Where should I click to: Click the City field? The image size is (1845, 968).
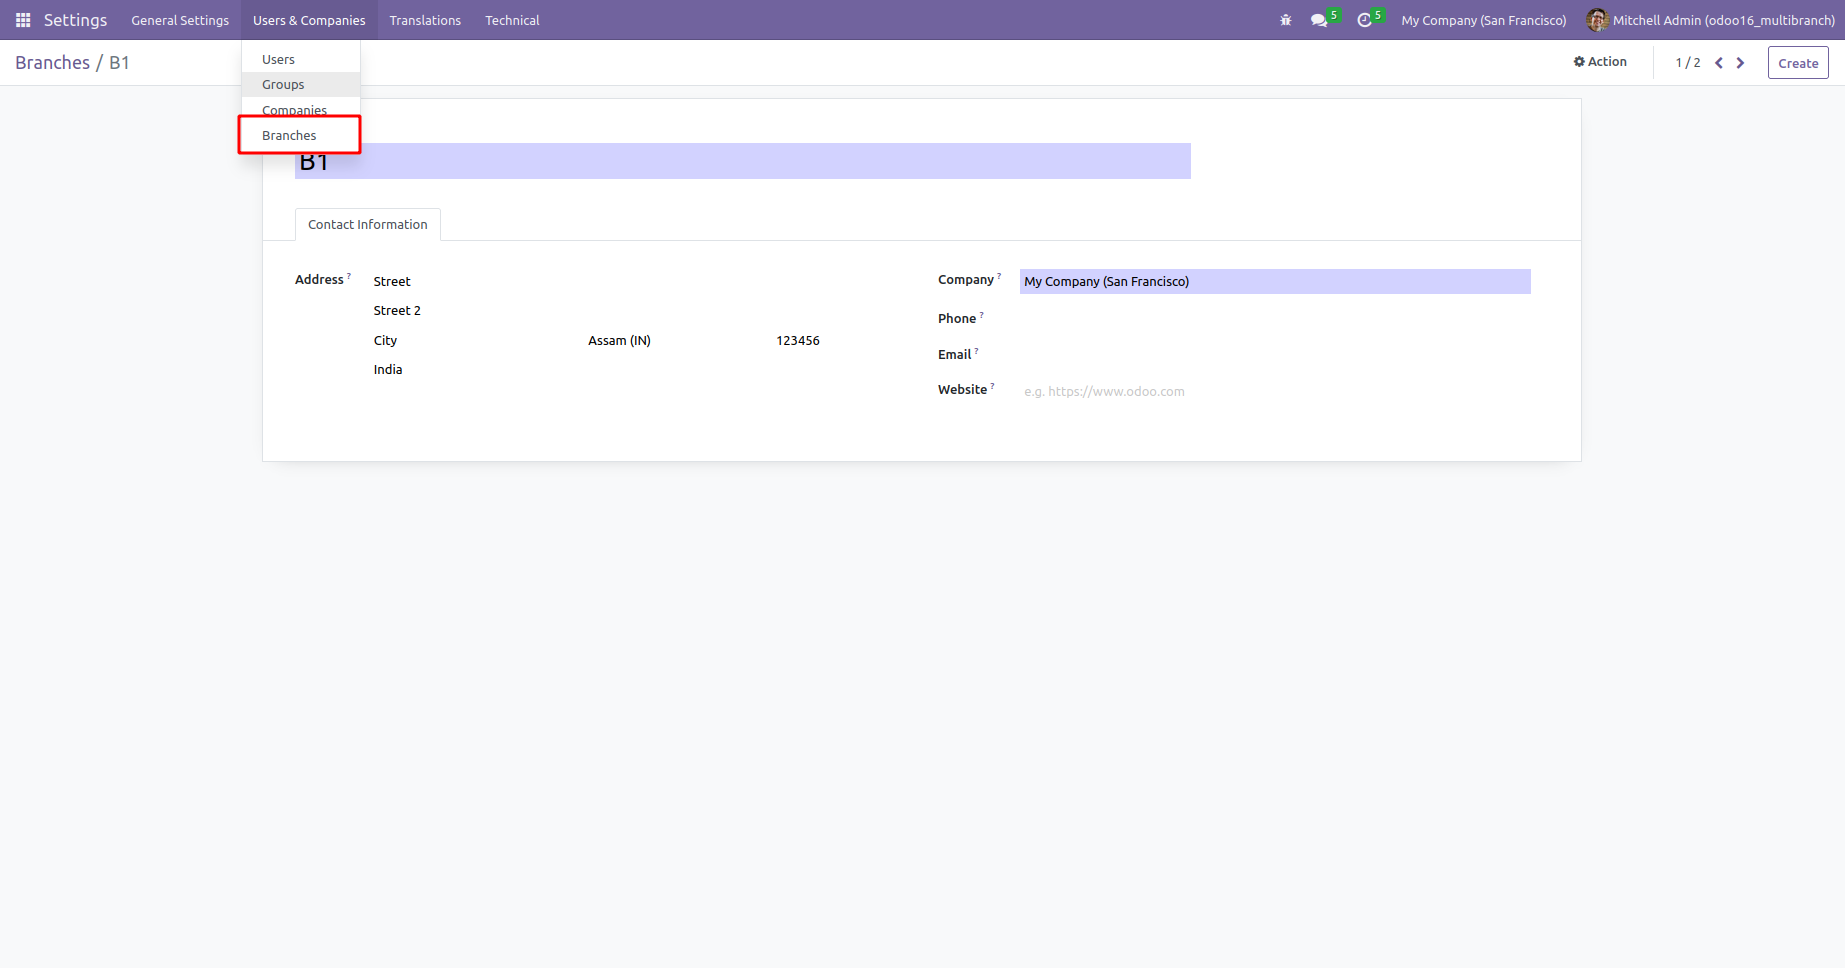point(475,341)
